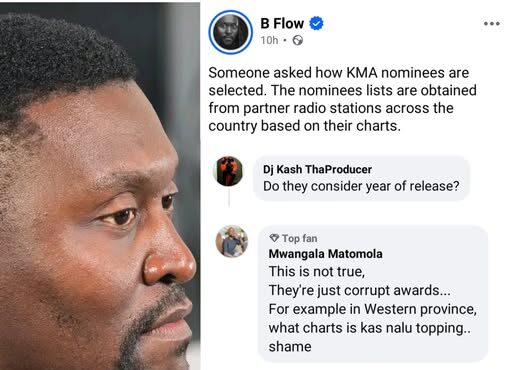Open the three-dot post options menu
Image resolution: width=526 pixels, height=370 pixels.
tap(492, 23)
